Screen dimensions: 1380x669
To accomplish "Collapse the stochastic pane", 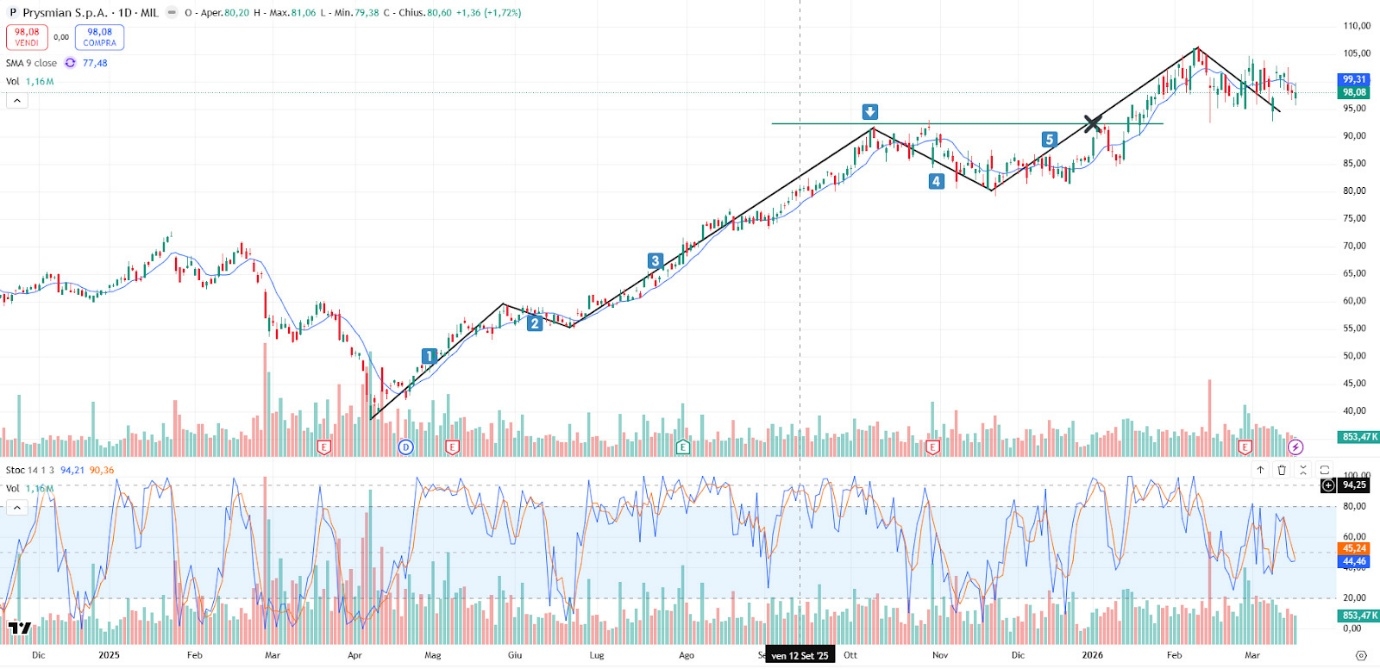I will tap(1302, 470).
